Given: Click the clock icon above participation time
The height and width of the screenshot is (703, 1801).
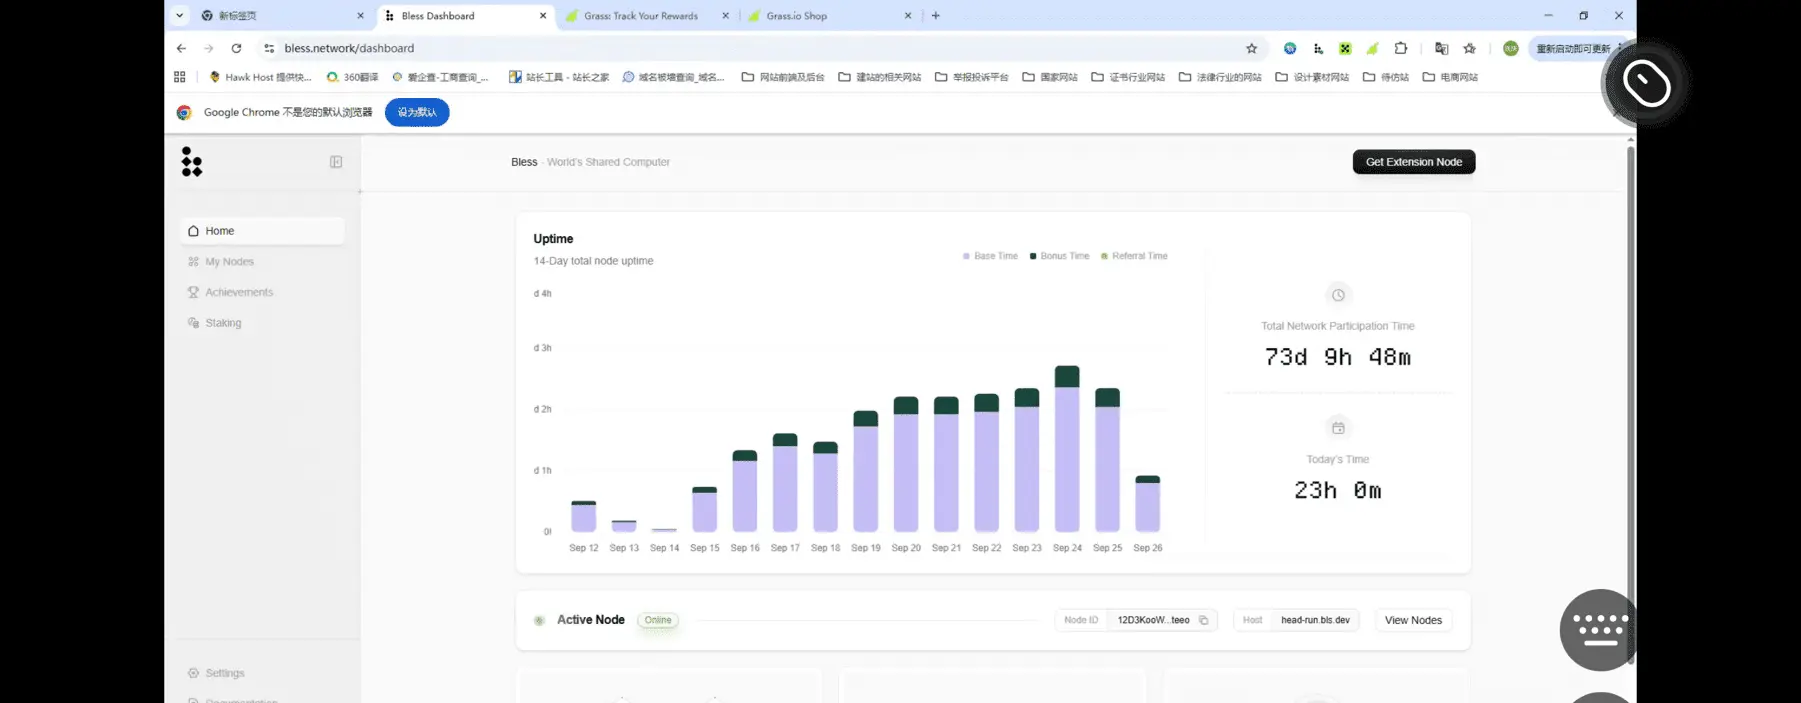Looking at the screenshot, I should click(x=1338, y=295).
